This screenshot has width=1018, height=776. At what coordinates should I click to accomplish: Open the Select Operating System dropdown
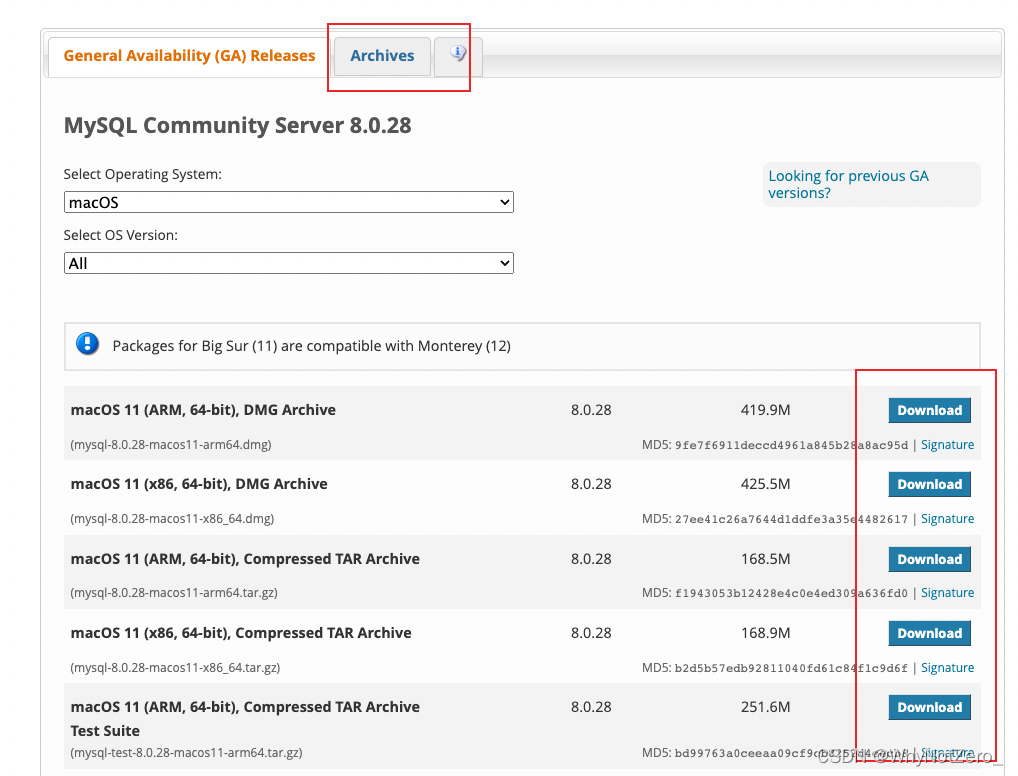(289, 202)
